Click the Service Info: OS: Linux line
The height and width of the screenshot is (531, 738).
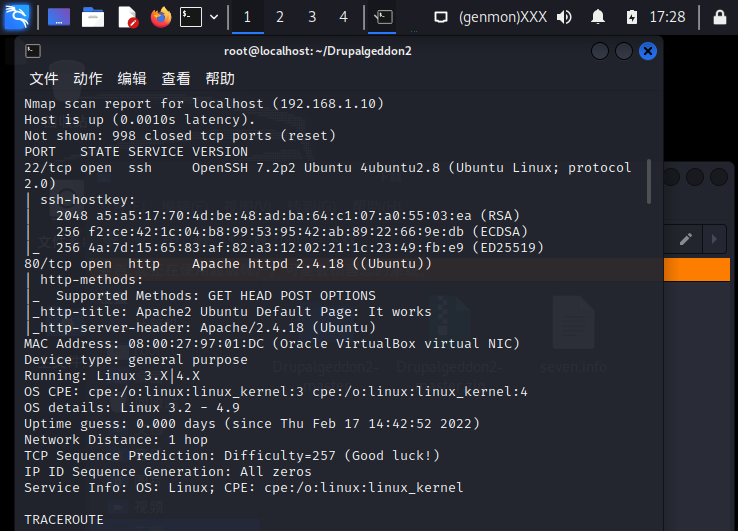pos(244,488)
